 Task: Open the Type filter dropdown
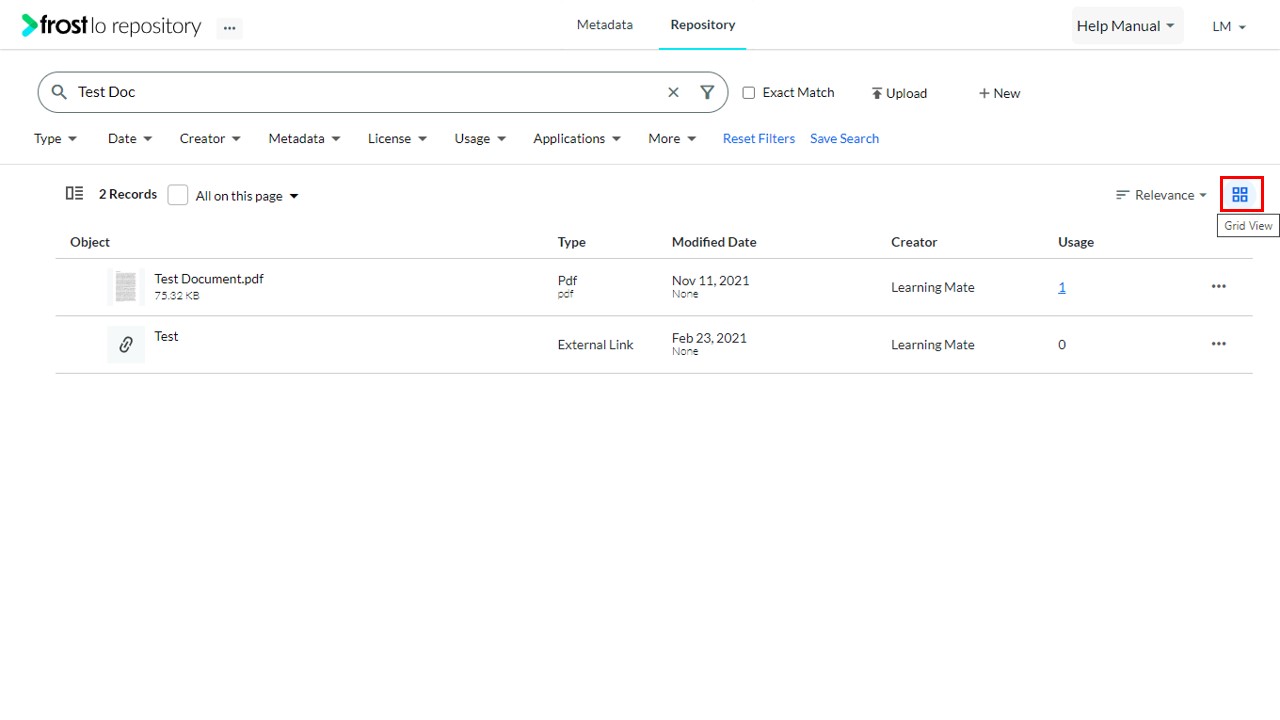point(55,139)
